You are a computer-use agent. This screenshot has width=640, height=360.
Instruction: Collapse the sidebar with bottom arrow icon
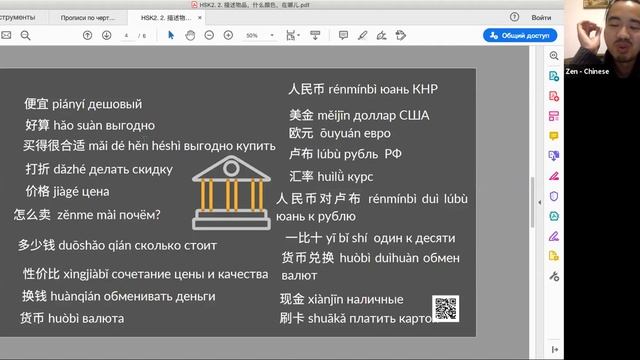click(x=554, y=350)
